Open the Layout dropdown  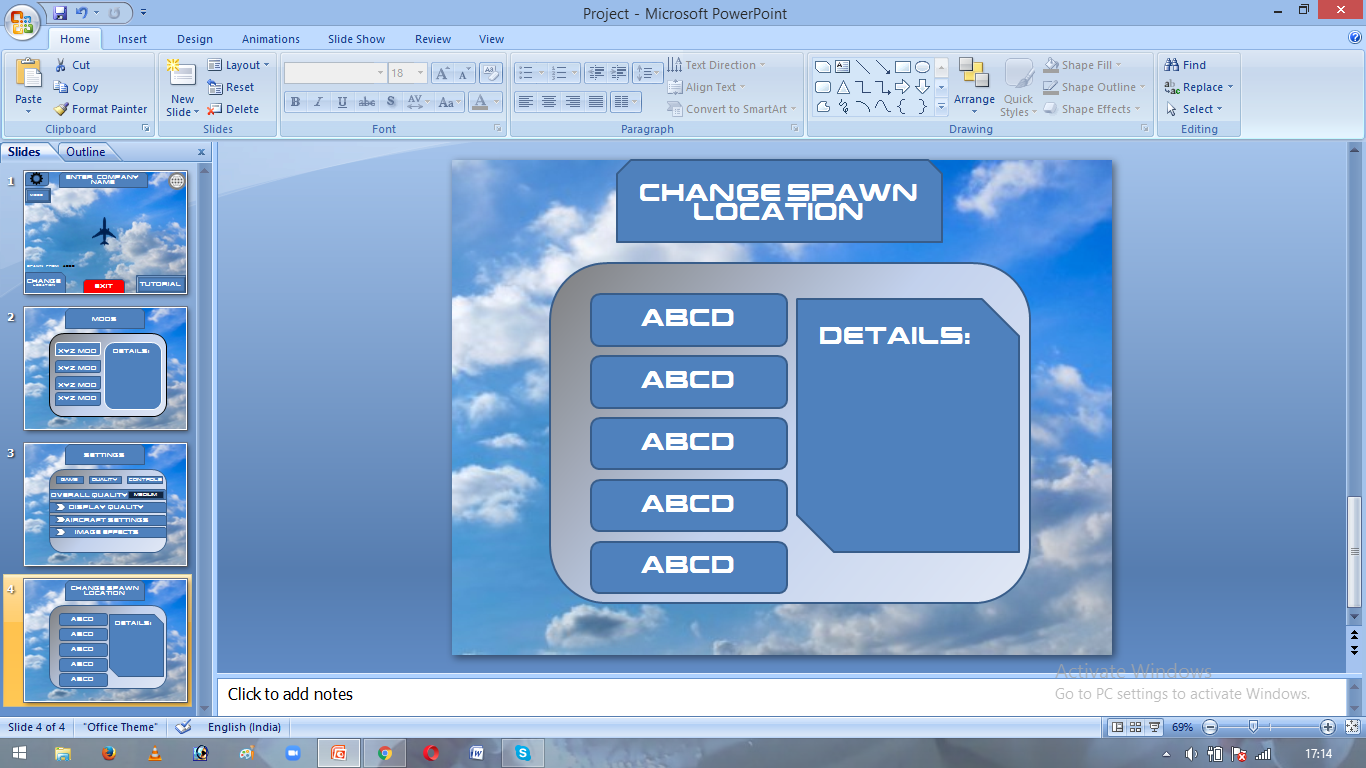[x=239, y=65]
